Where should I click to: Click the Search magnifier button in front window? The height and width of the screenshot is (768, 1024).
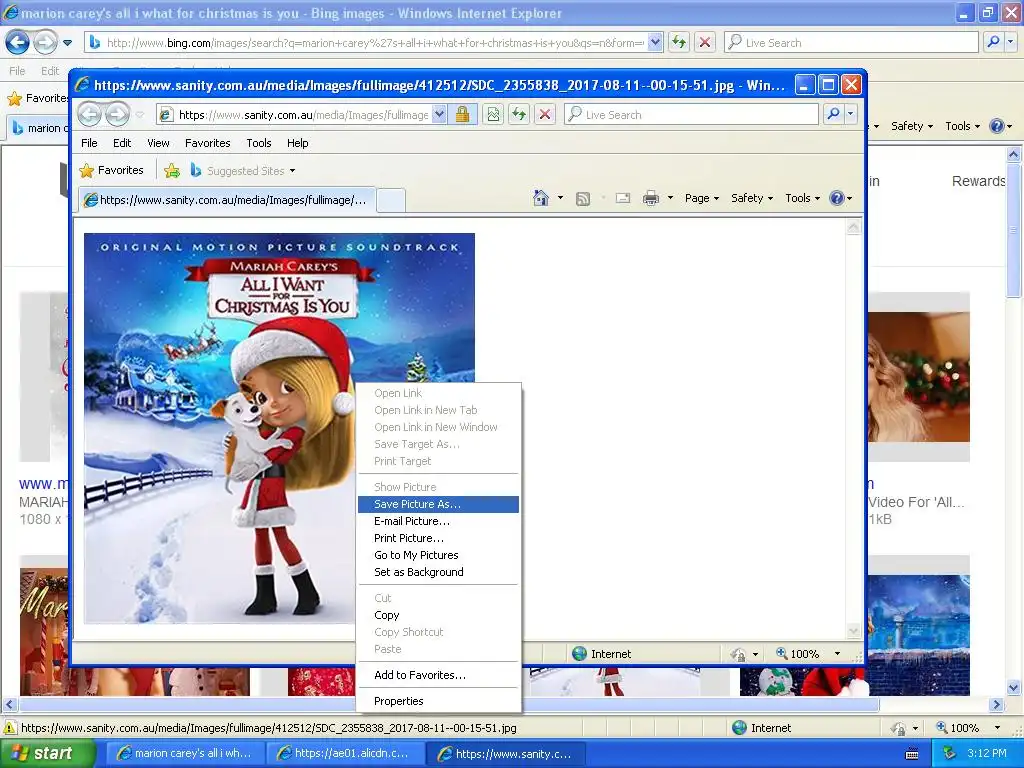tap(833, 115)
